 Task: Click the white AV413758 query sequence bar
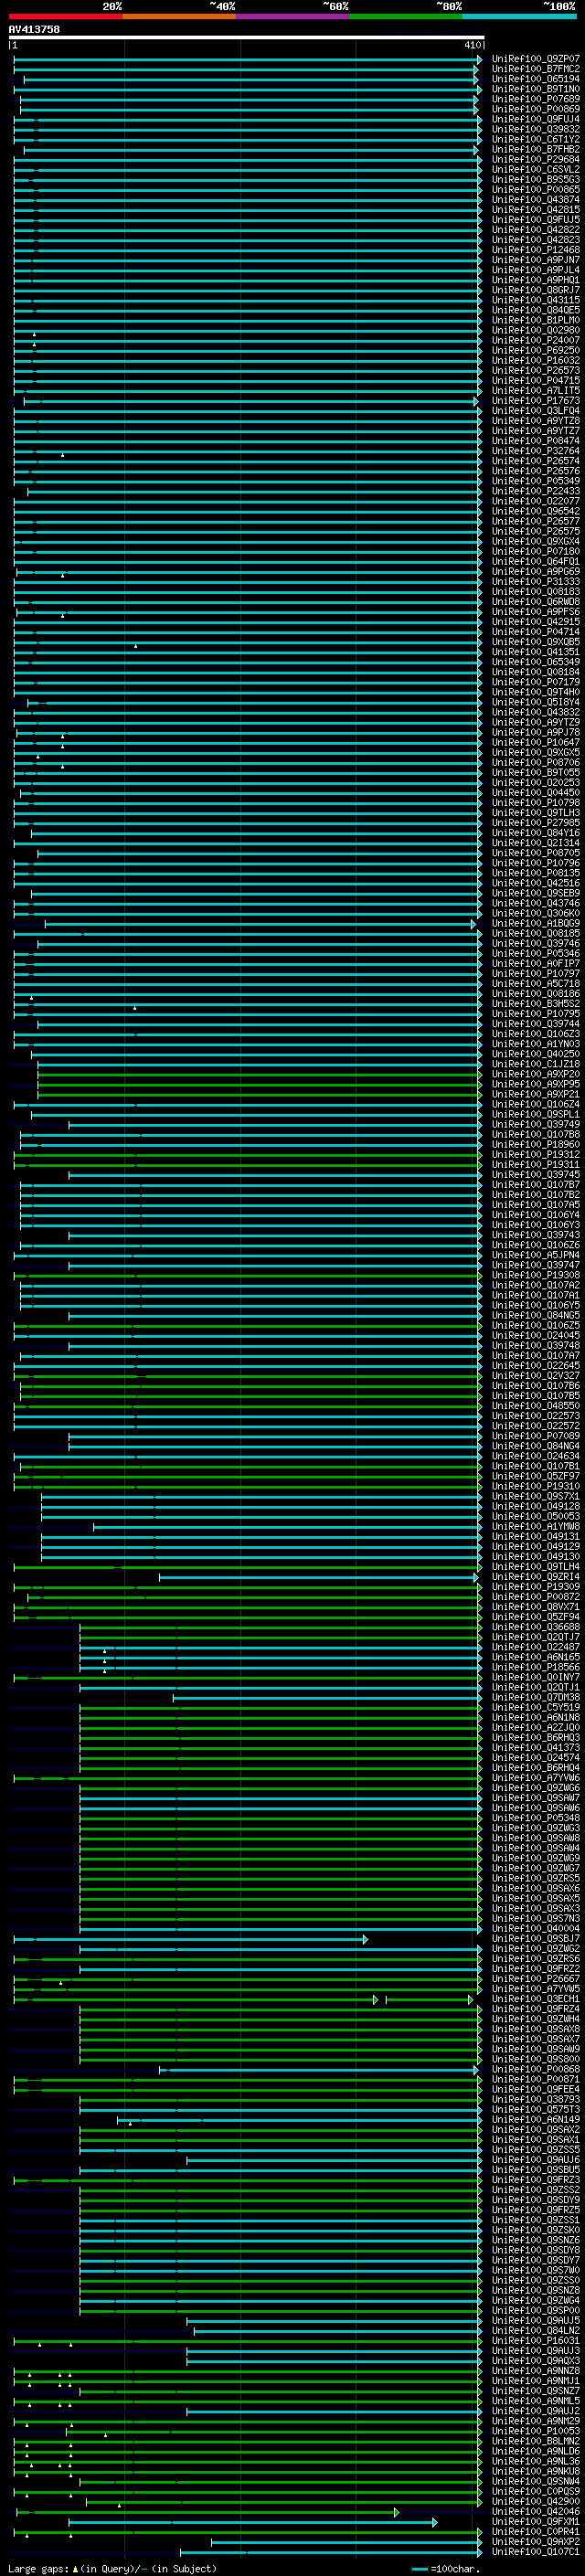[x=246, y=37]
